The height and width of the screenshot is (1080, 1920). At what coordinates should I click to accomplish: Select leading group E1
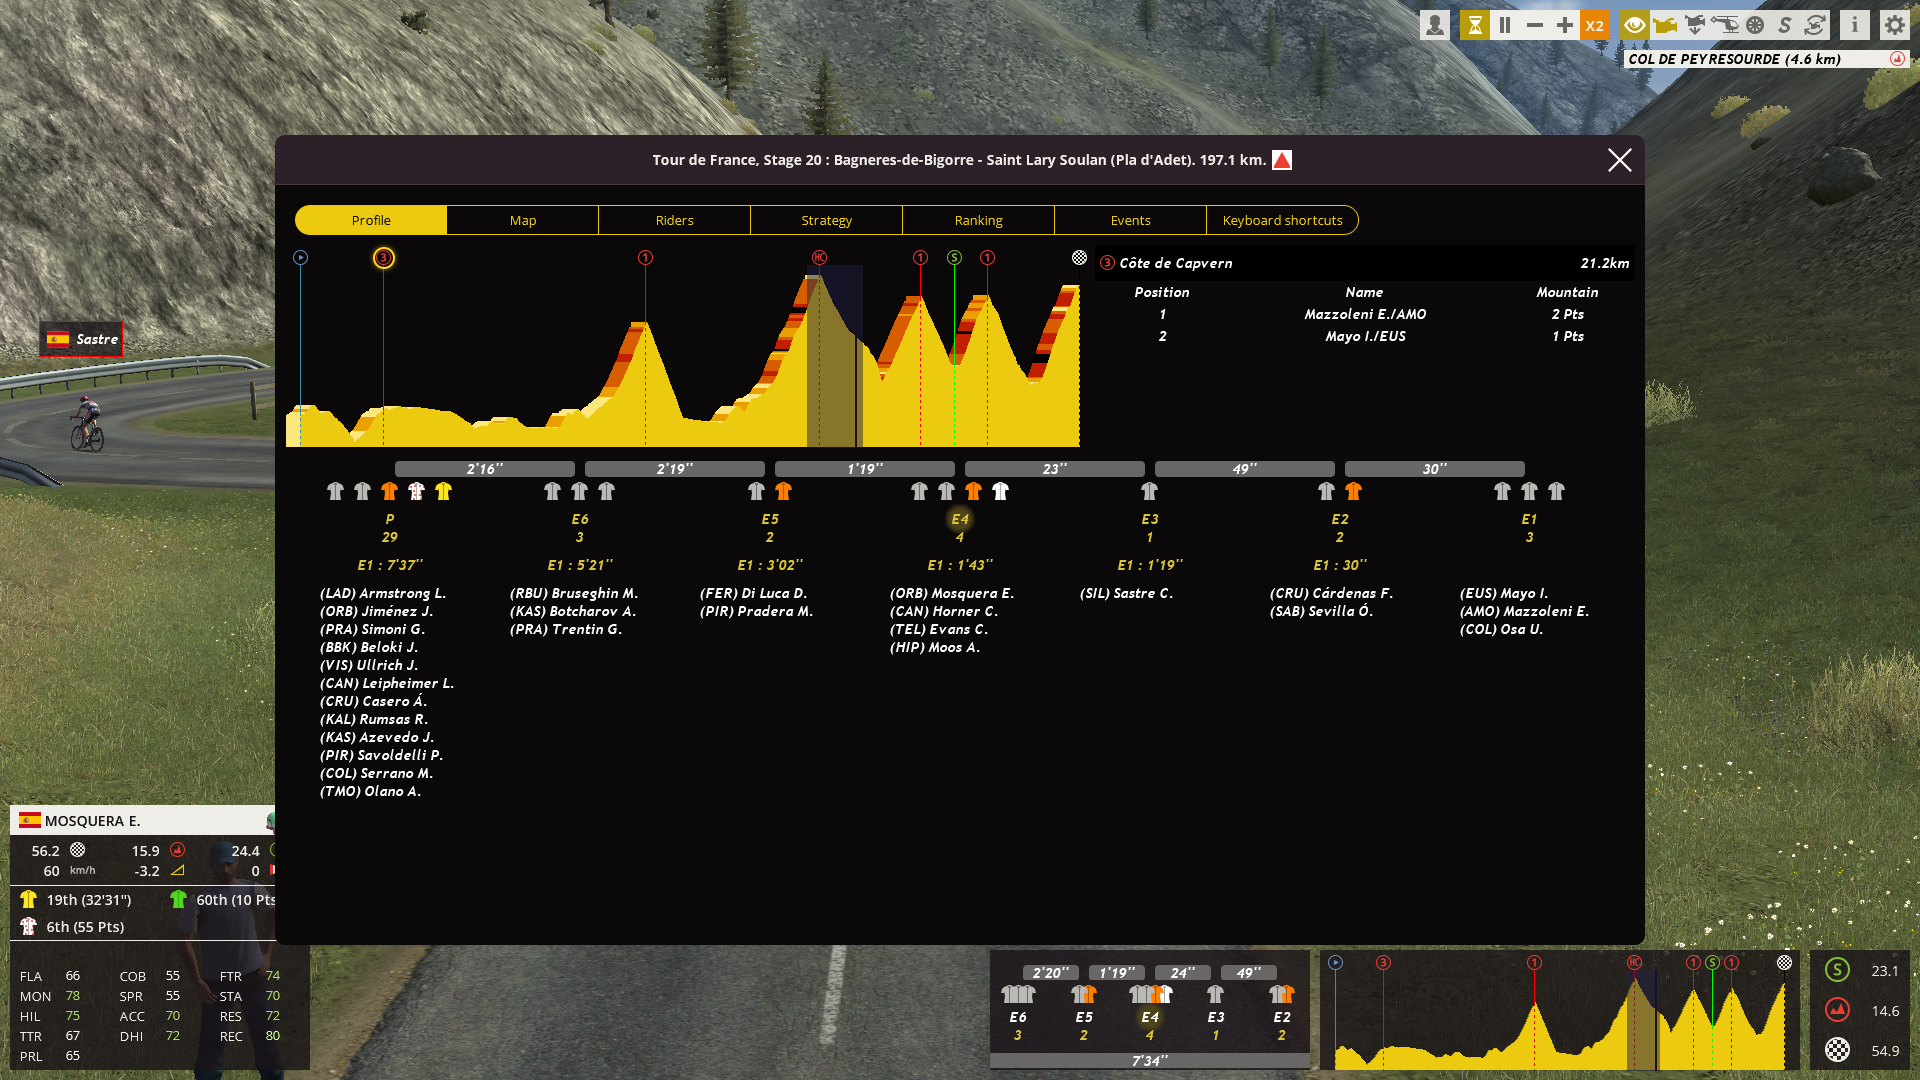(1529, 519)
